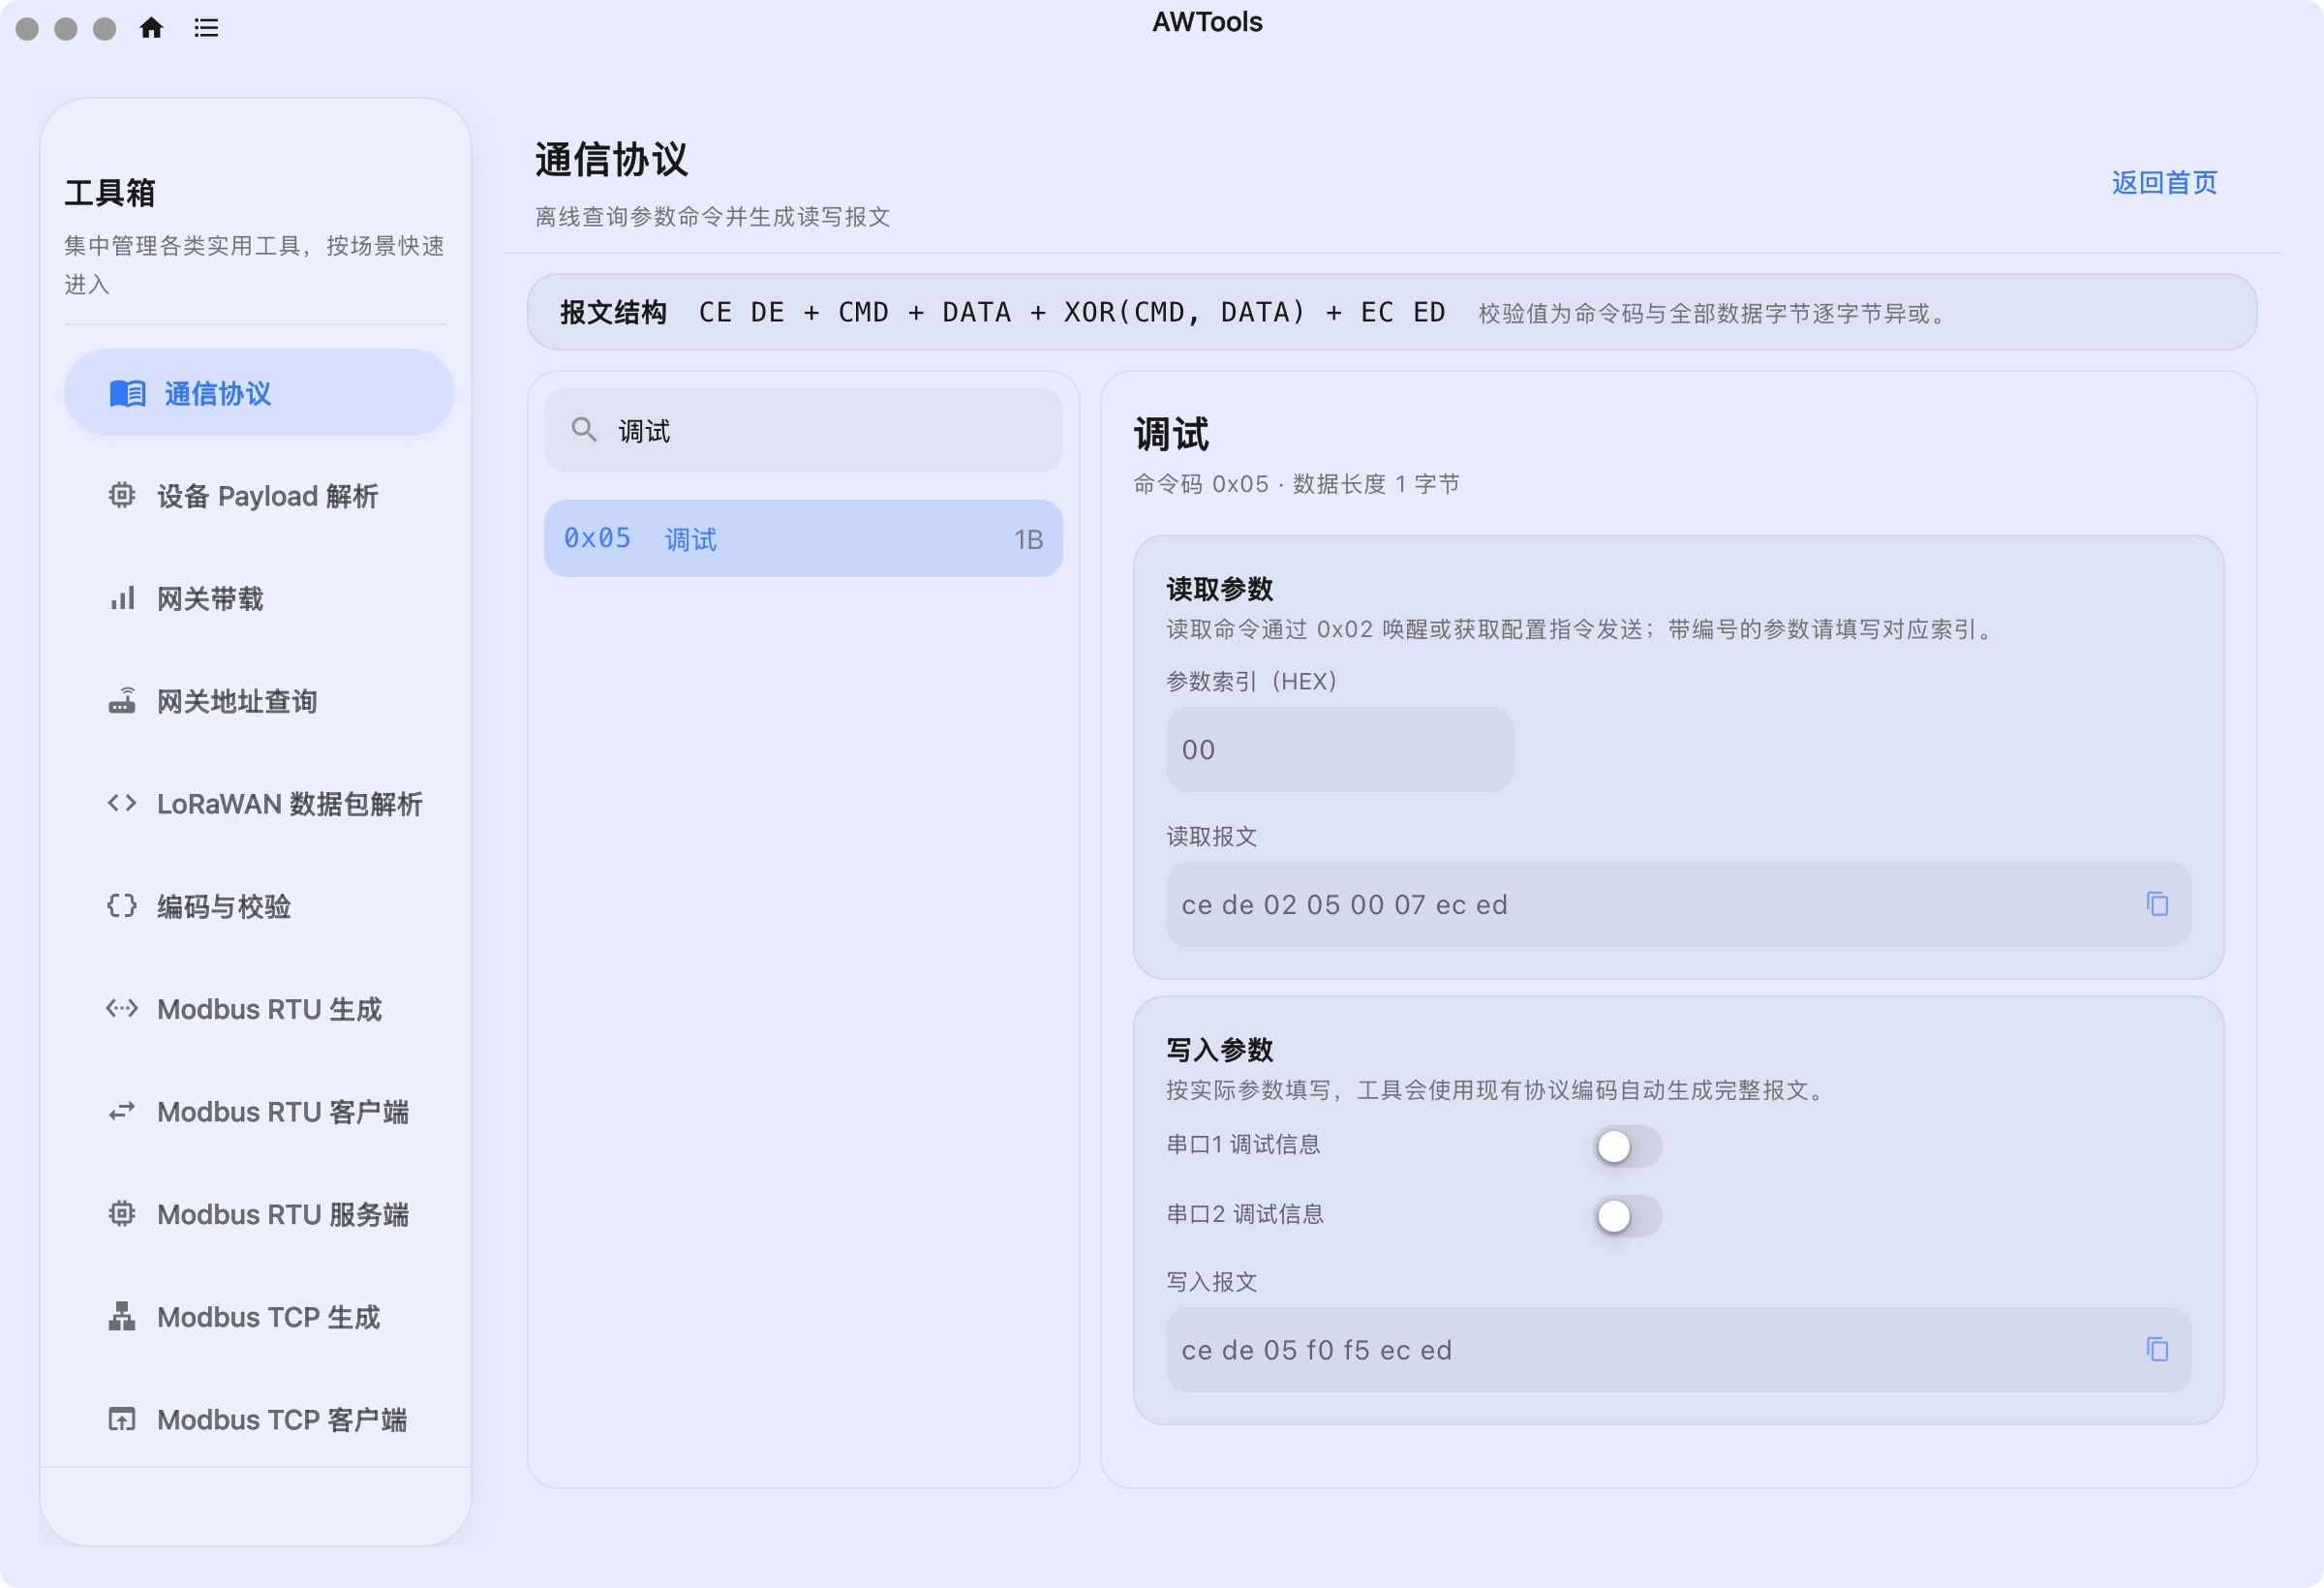Screen dimensions: 2324x1588
Task: Click the 编码与校验 braces icon
Action: click(122, 906)
